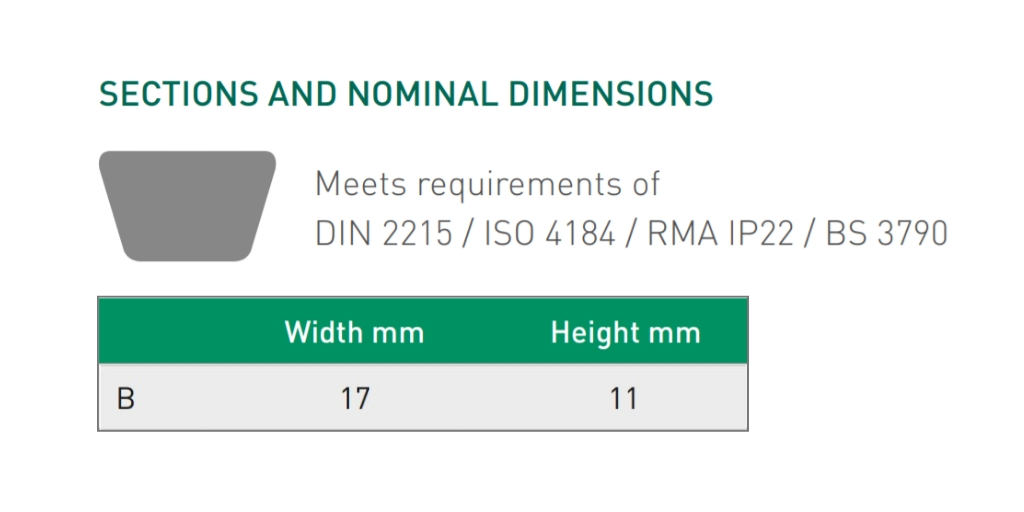Viewport: 1024px width, 512px height.
Task: Click the word 'DIMENSIONS' in the heading
Action: point(611,94)
